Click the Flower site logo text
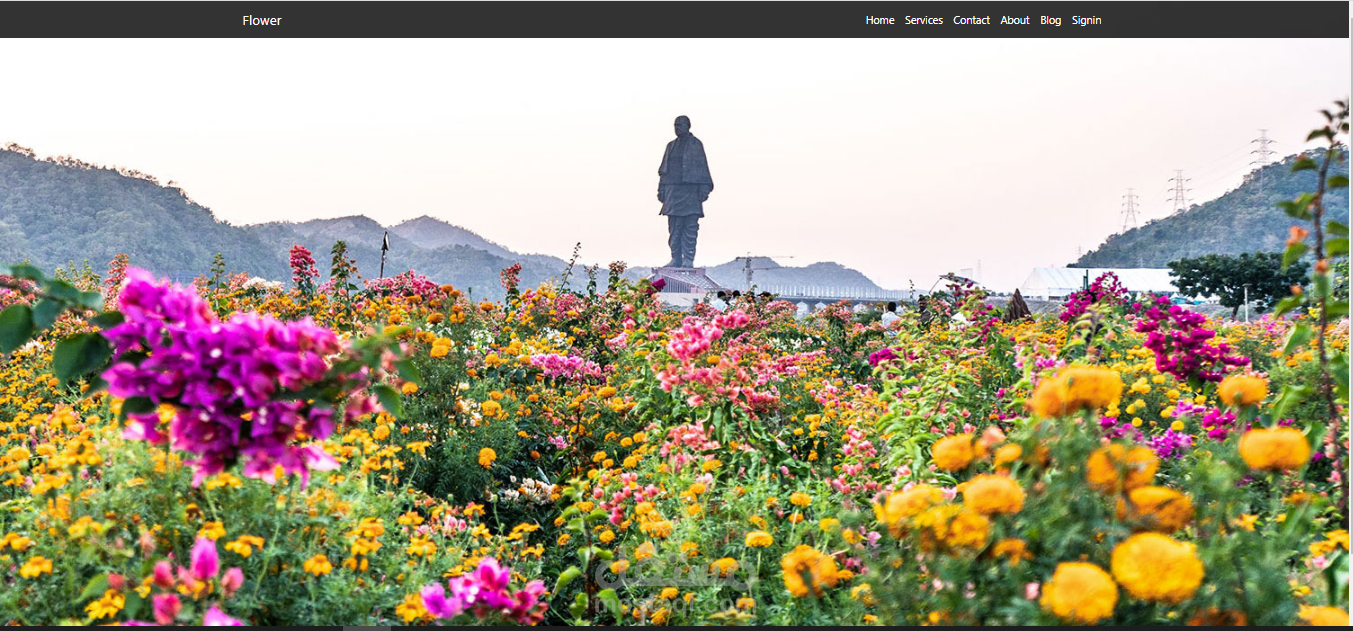This screenshot has width=1353, height=631. 262,20
